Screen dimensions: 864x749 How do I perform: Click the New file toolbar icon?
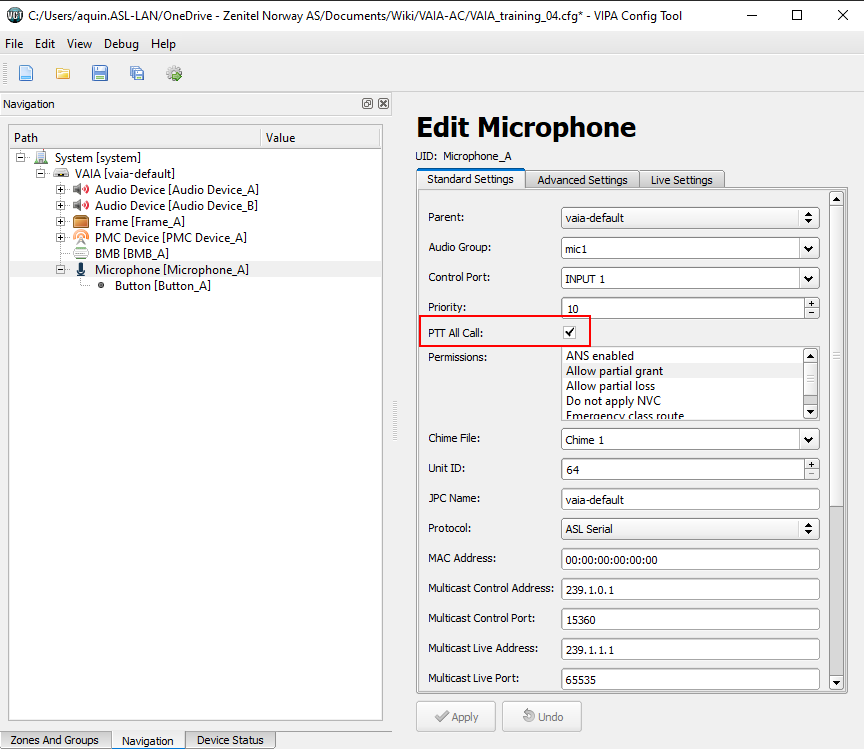click(26, 73)
